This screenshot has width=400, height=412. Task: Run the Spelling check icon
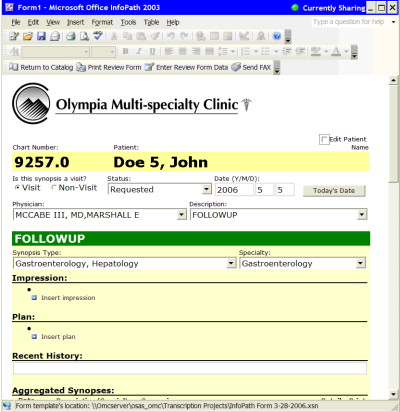tap(98, 36)
